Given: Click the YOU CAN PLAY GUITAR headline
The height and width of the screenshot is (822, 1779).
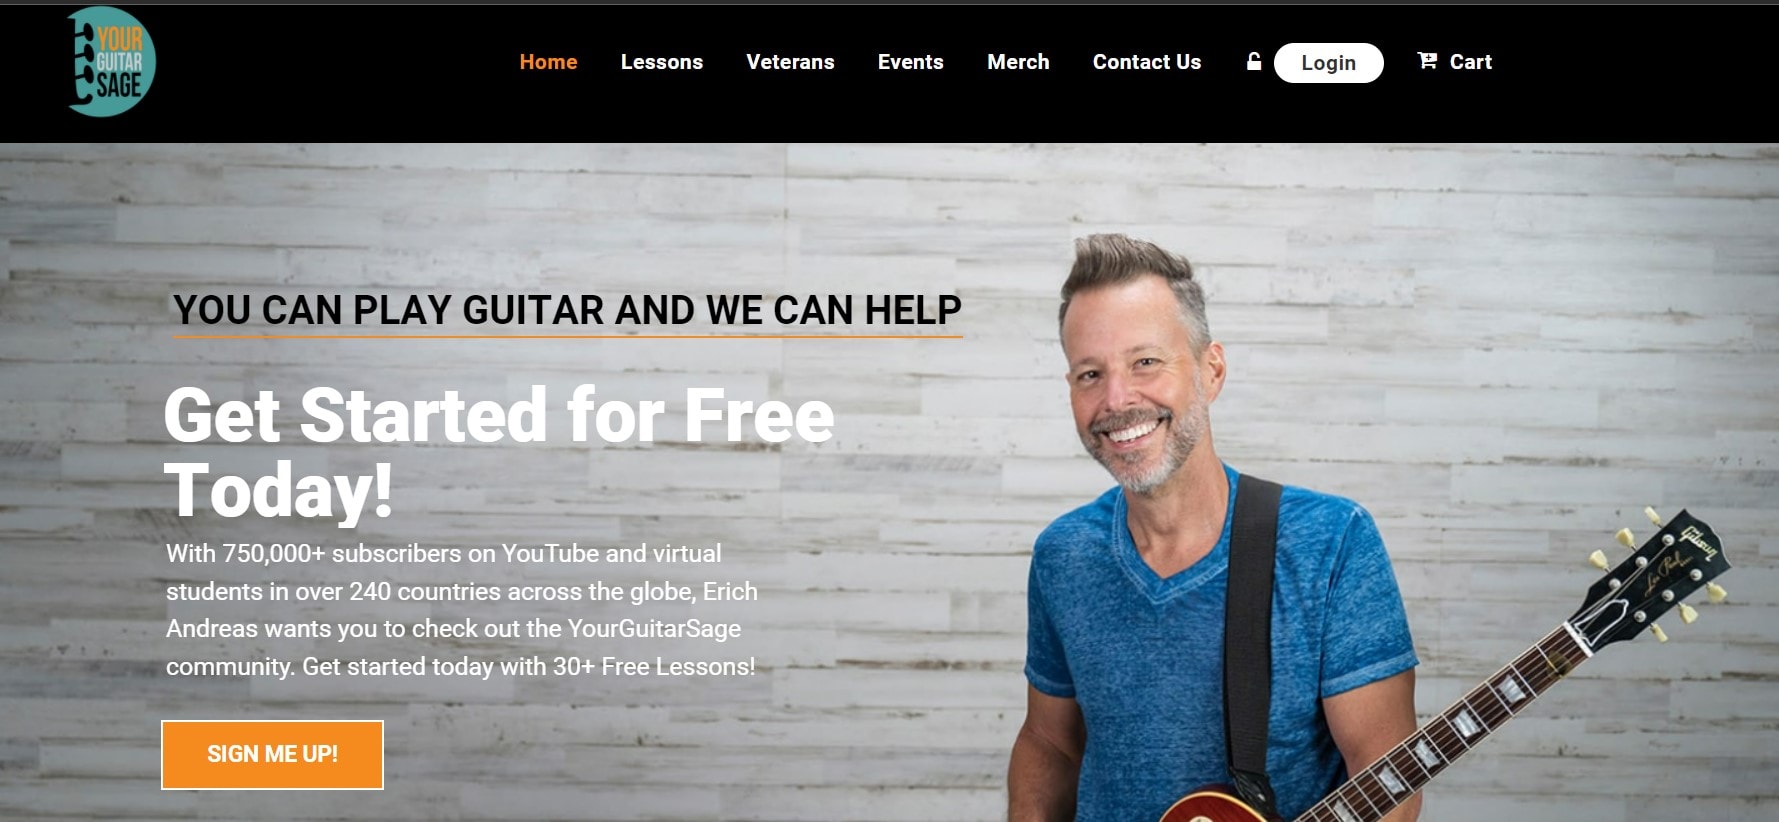Looking at the screenshot, I should click(x=567, y=310).
